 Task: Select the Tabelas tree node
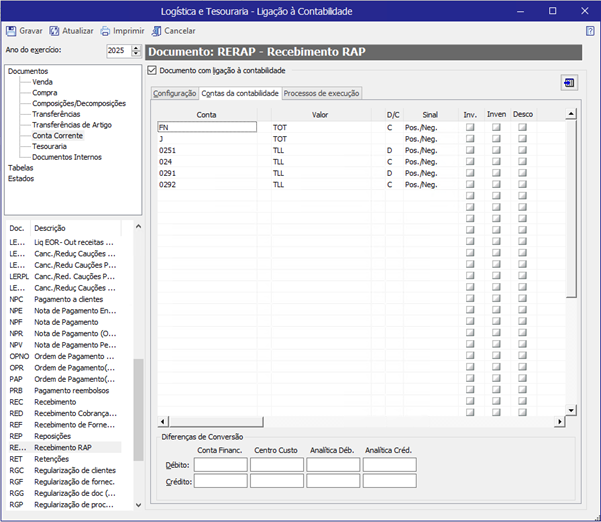[21, 168]
